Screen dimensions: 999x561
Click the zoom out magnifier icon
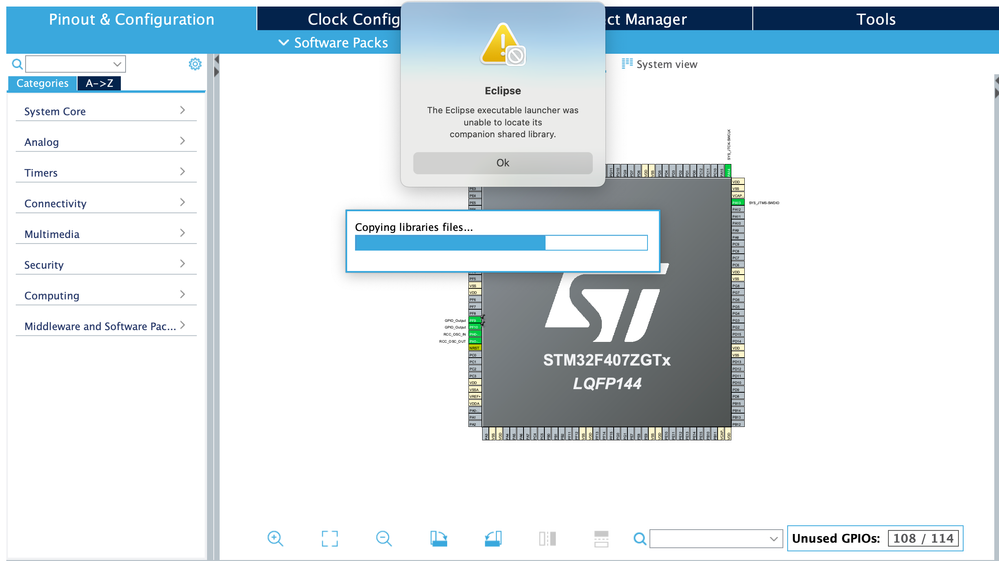point(384,539)
